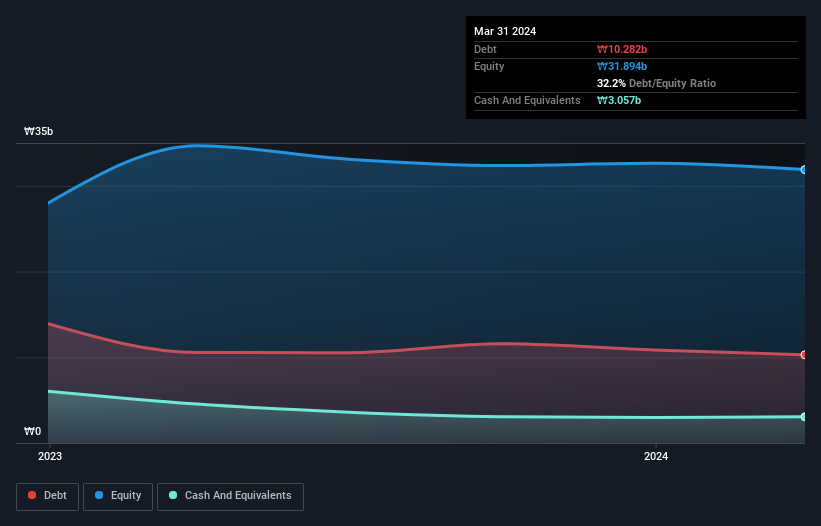821x526 pixels.
Task: Click the 2023 x-axis label
Action: [x=50, y=456]
